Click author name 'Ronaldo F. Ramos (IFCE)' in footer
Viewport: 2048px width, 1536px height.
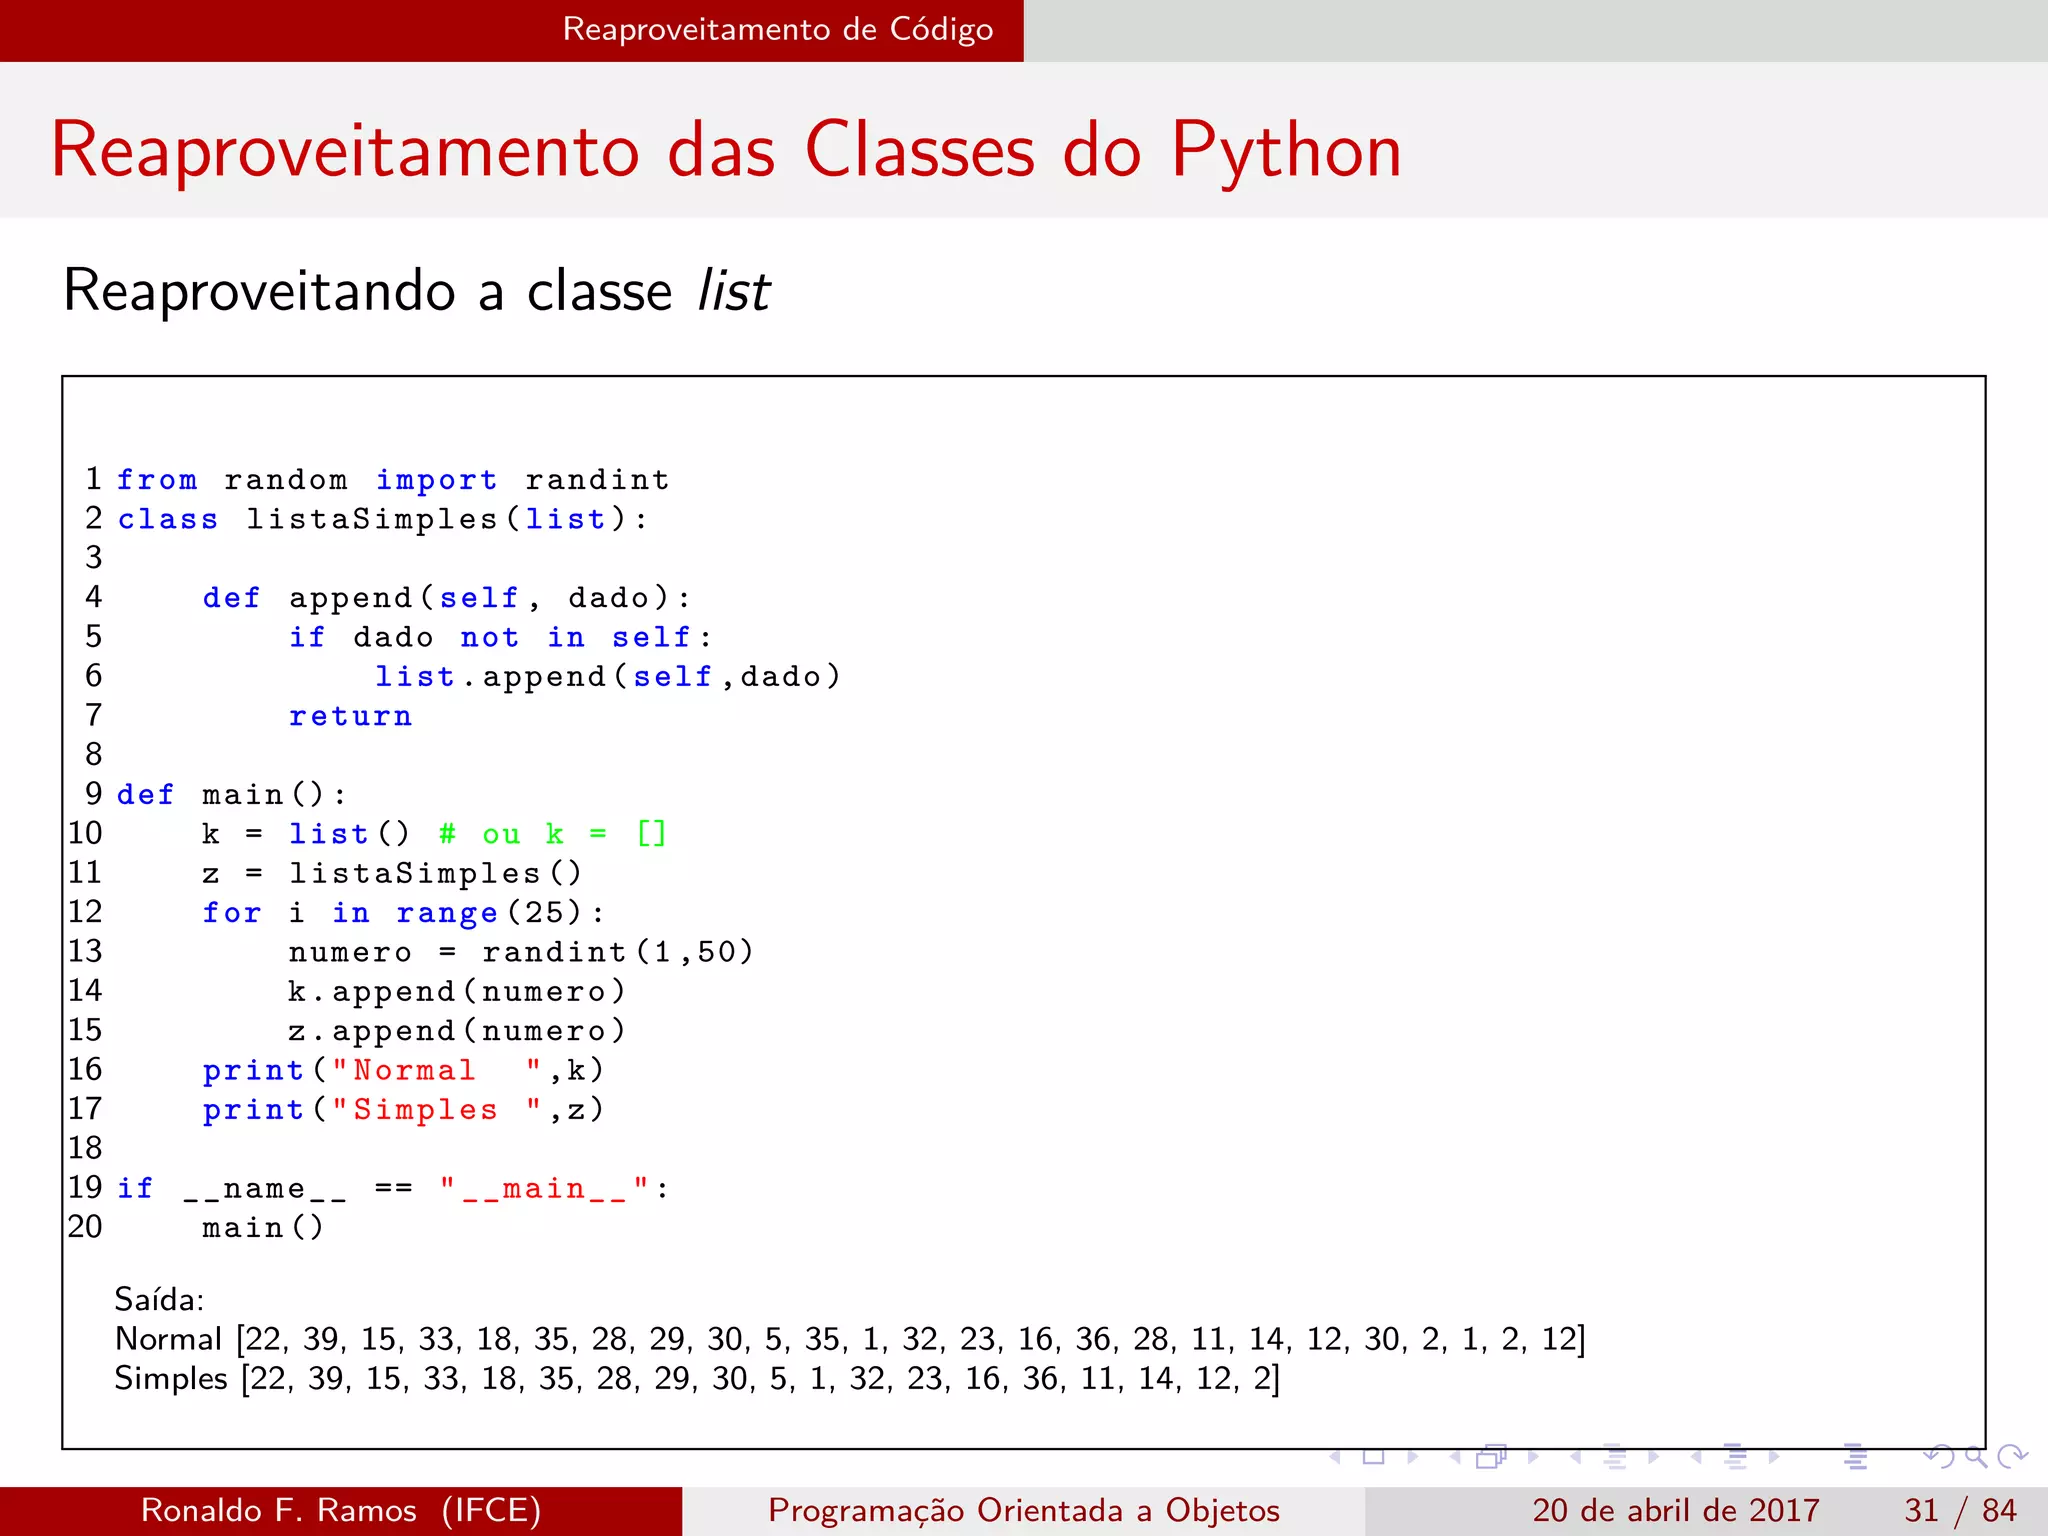tap(341, 1510)
